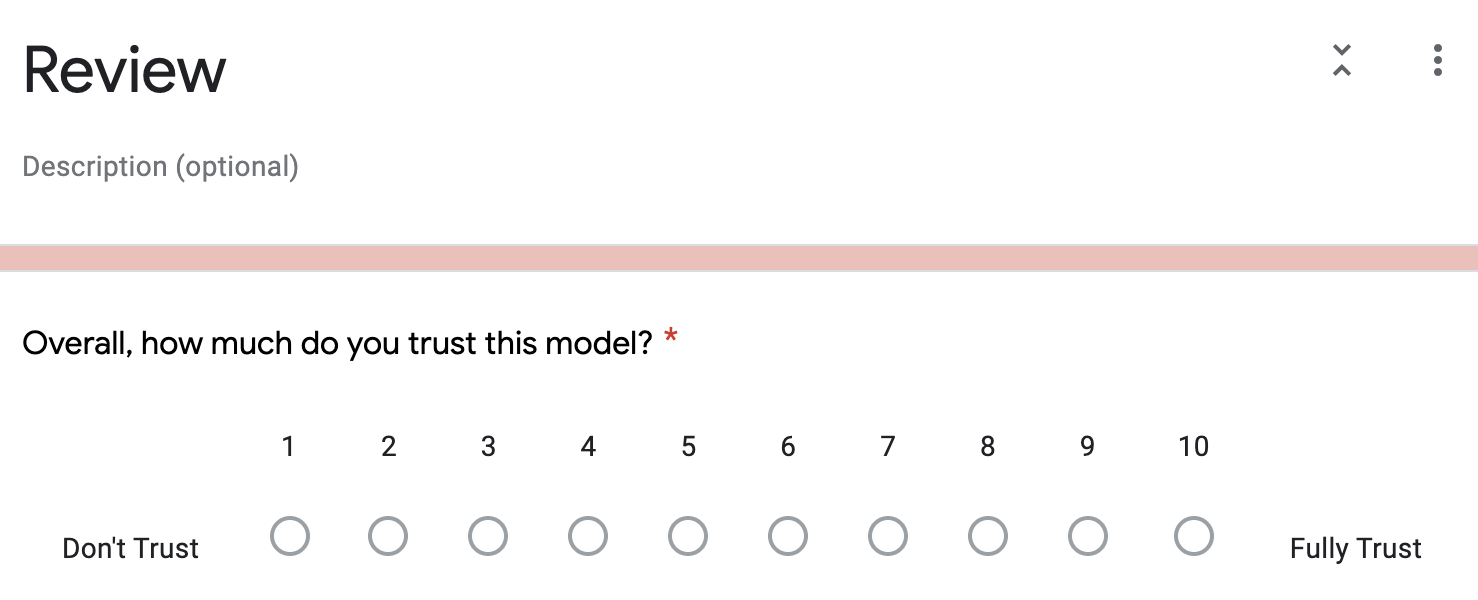Choose rating 3 on the trust scale
The image size is (1478, 600).
488,536
